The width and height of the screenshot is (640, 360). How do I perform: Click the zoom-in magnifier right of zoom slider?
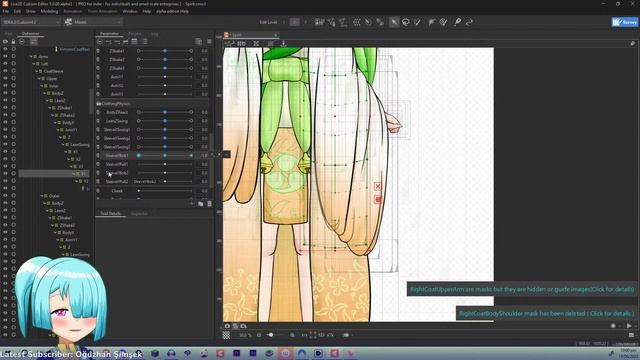pos(292,335)
